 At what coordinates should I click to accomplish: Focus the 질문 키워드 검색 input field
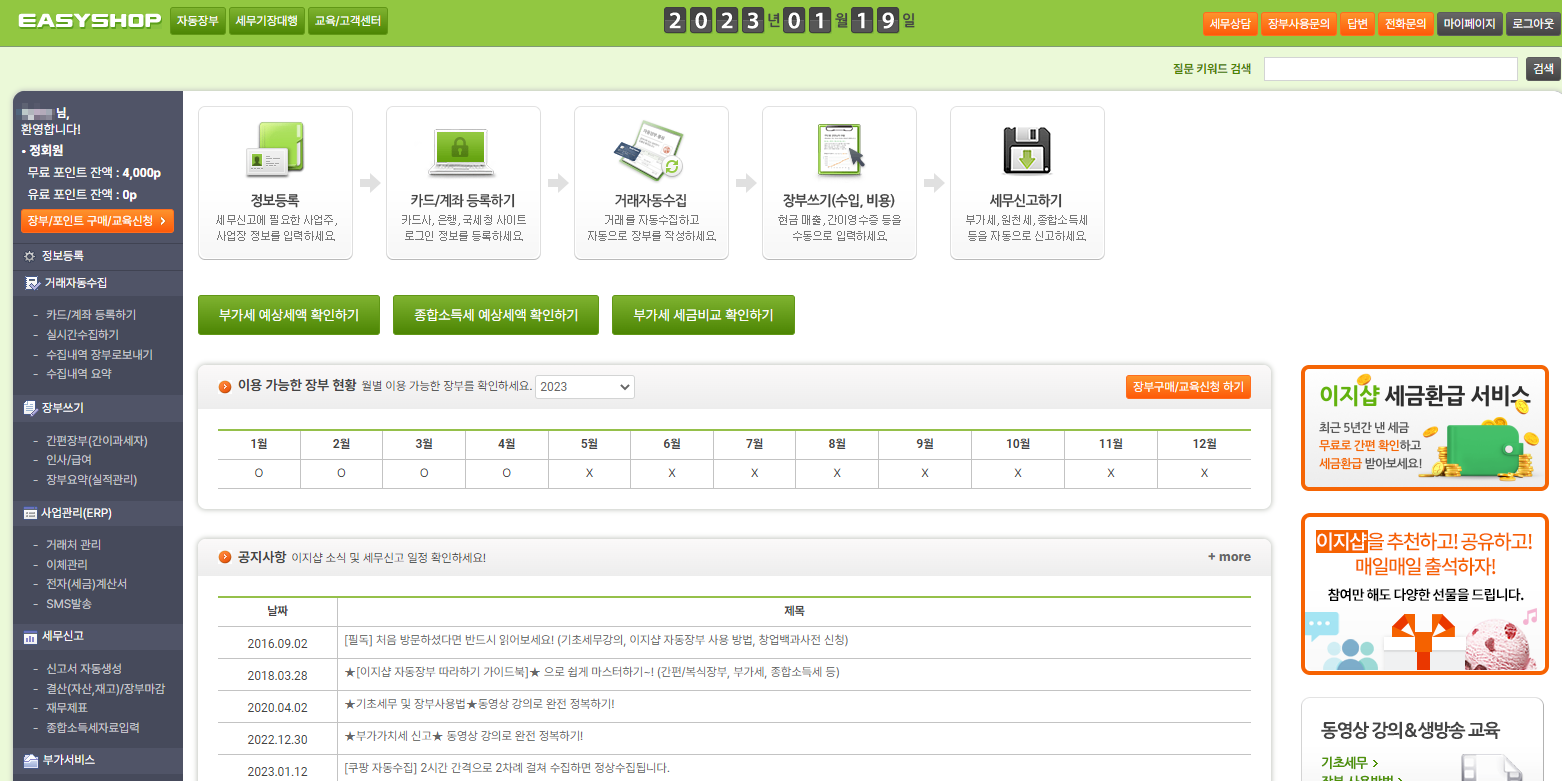point(1391,69)
